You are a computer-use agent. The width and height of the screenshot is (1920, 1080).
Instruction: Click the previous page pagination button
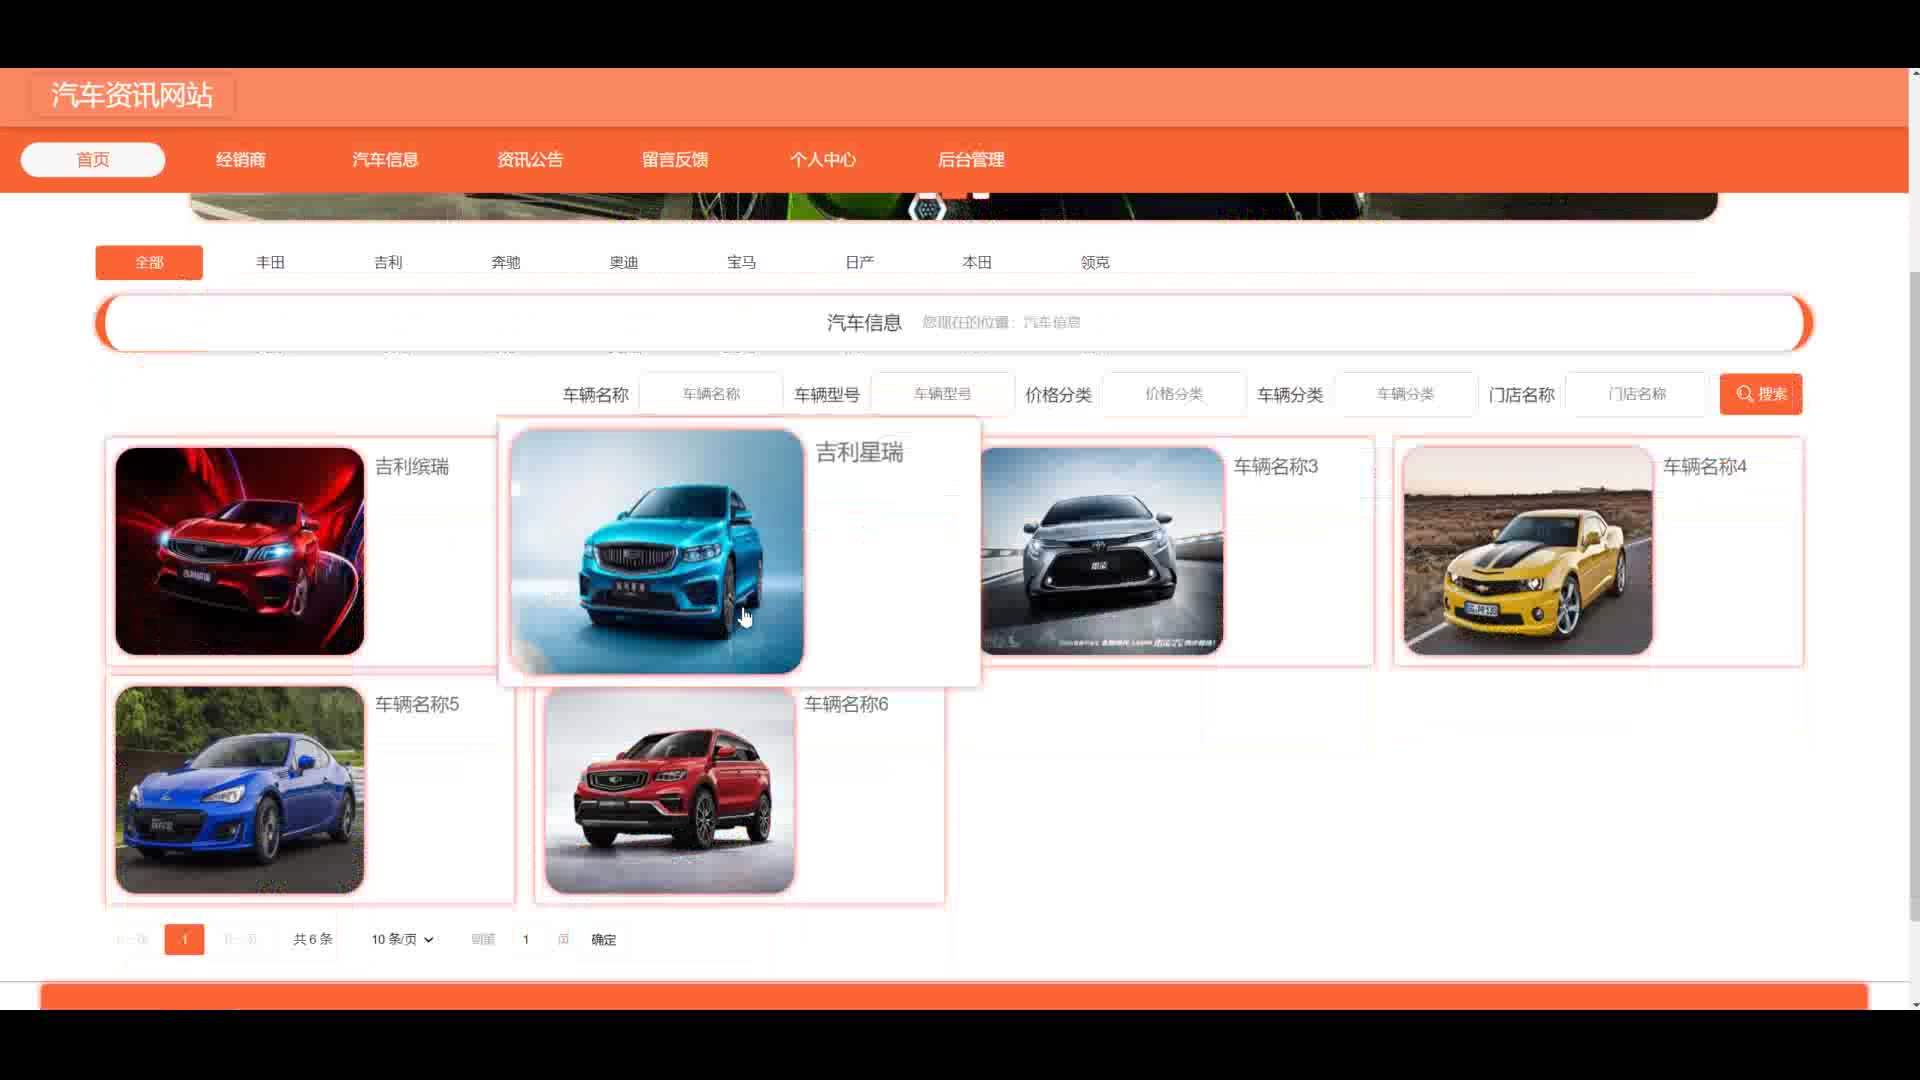(132, 939)
